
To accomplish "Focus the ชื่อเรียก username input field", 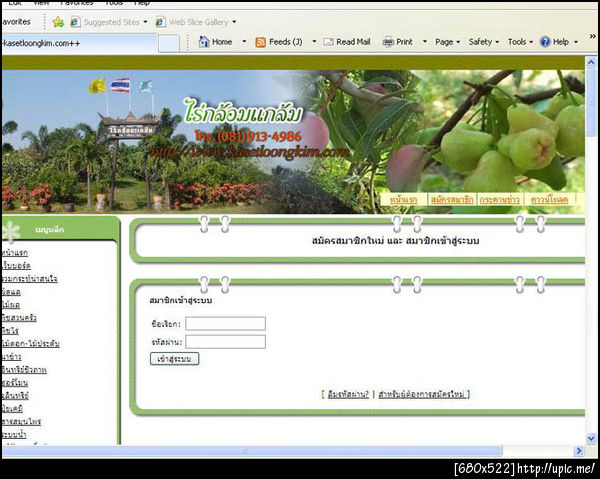I will pos(225,324).
